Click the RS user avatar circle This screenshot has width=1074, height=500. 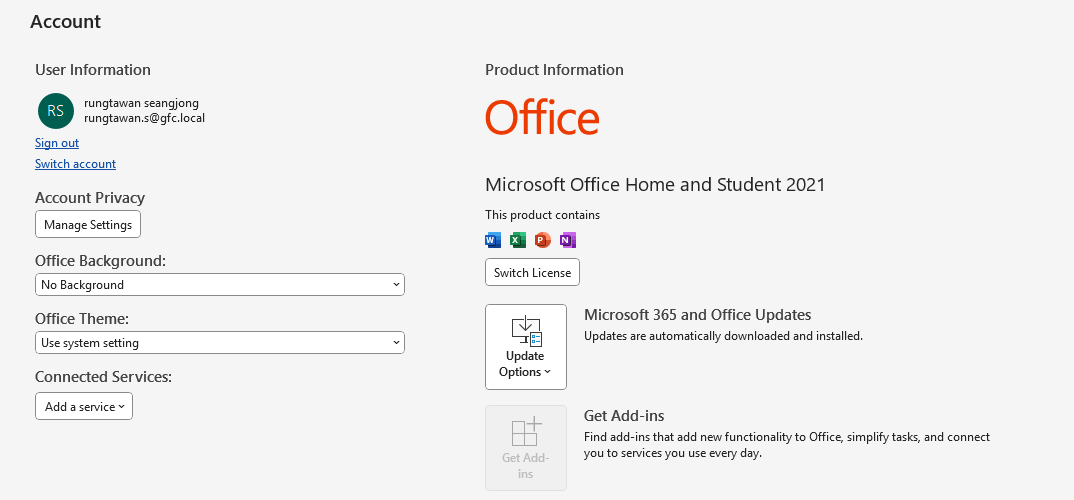[55, 111]
